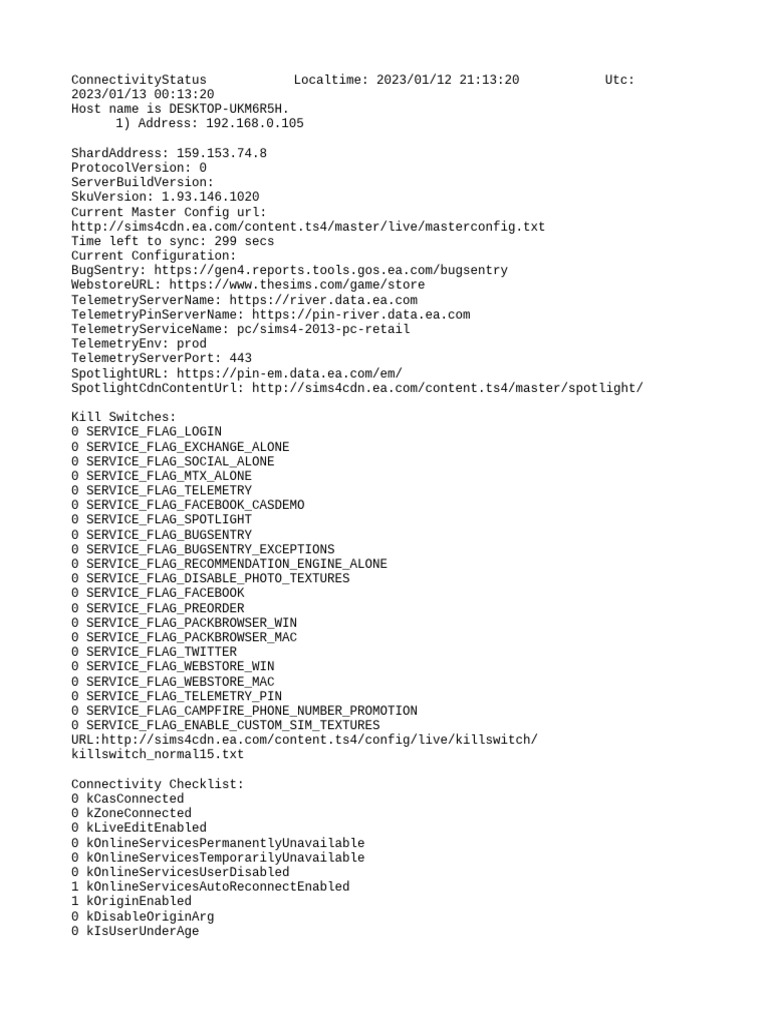Click the thesims.com store URL
The height and width of the screenshot is (1024, 768).
(x=296, y=285)
